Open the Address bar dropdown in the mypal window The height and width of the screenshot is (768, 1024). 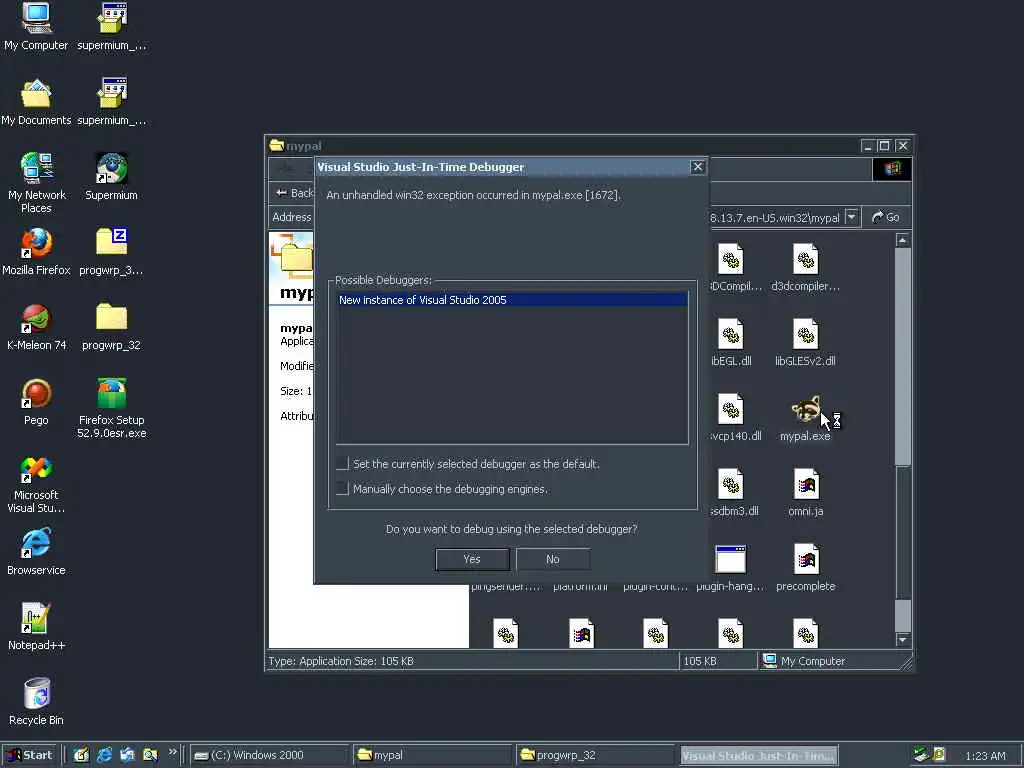[x=851, y=217]
